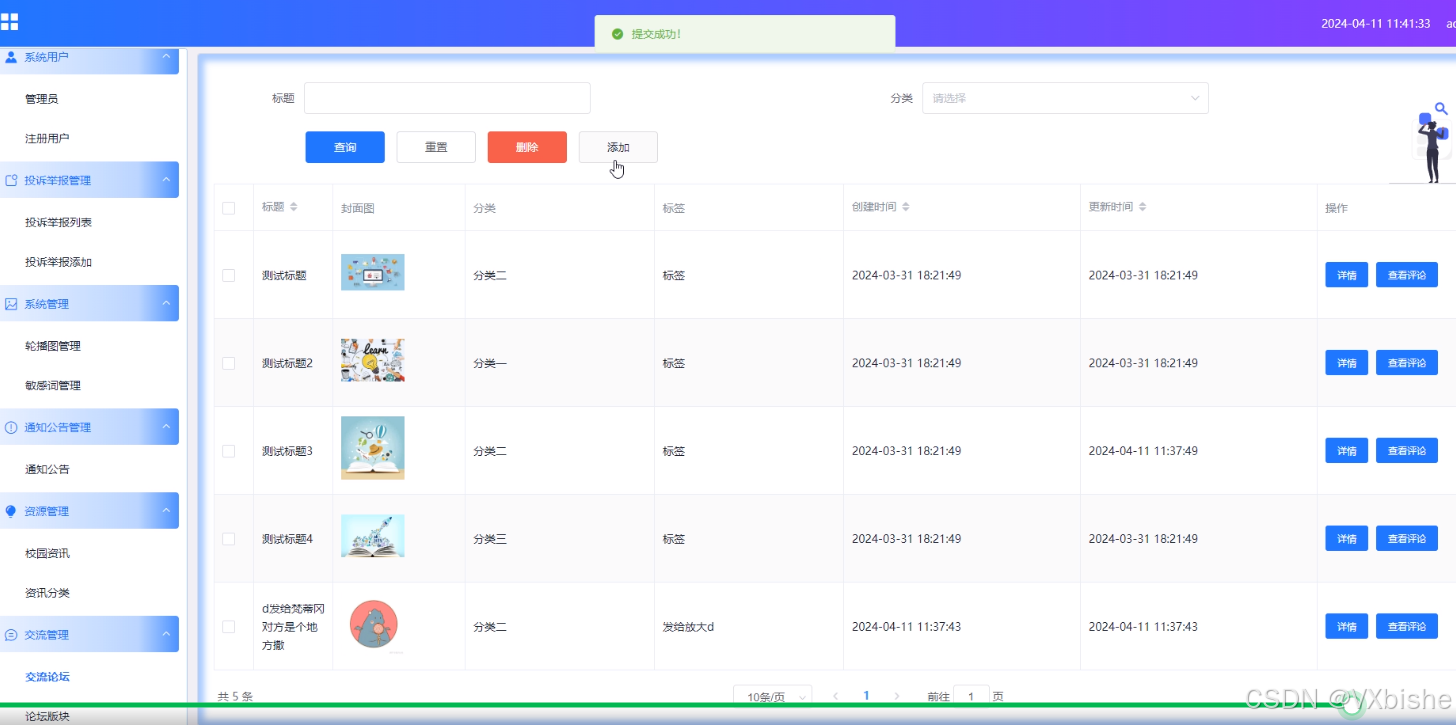Click the 系统管理 picture icon

tap(11, 304)
